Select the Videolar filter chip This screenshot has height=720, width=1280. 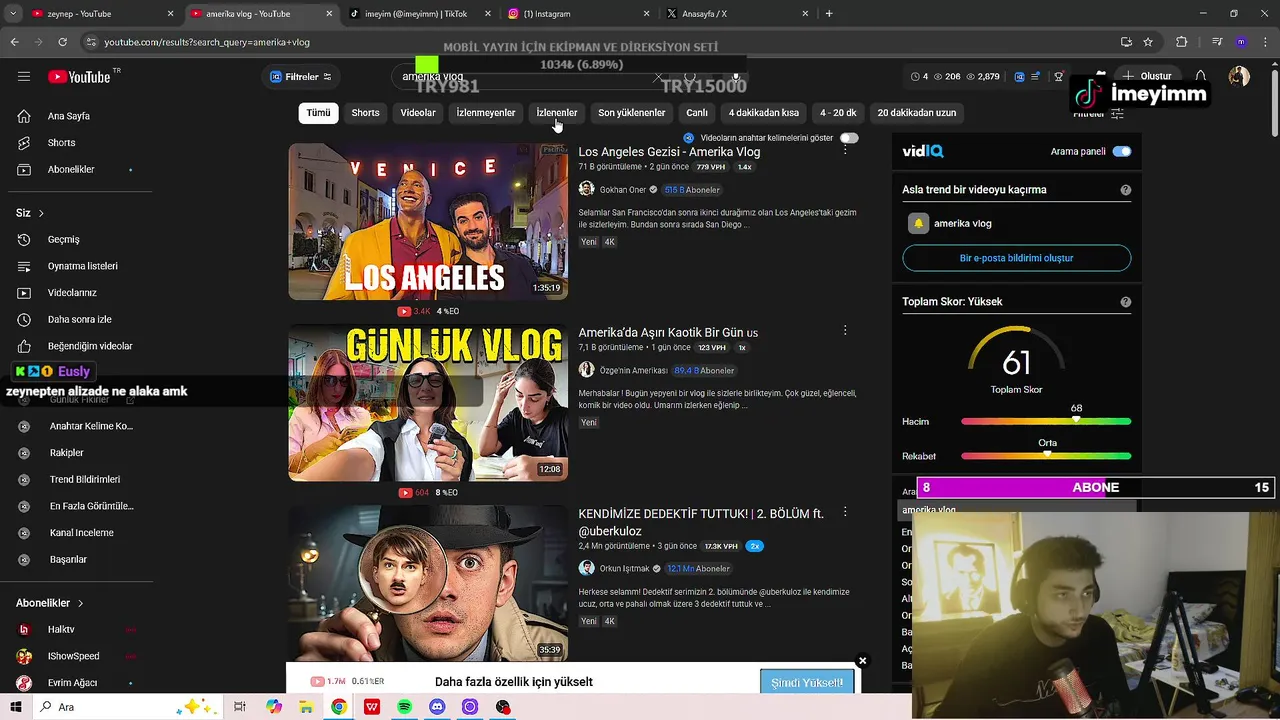tap(418, 113)
